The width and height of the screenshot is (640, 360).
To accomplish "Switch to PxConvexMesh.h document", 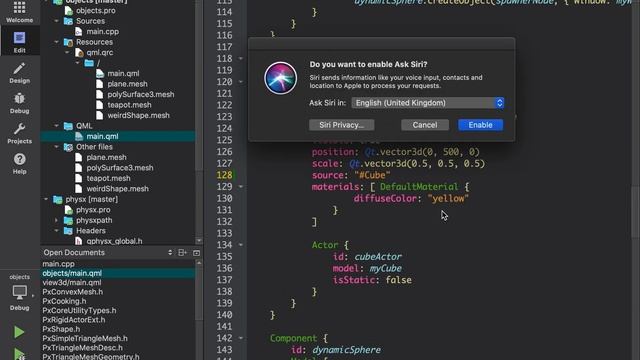I will 73,292.
